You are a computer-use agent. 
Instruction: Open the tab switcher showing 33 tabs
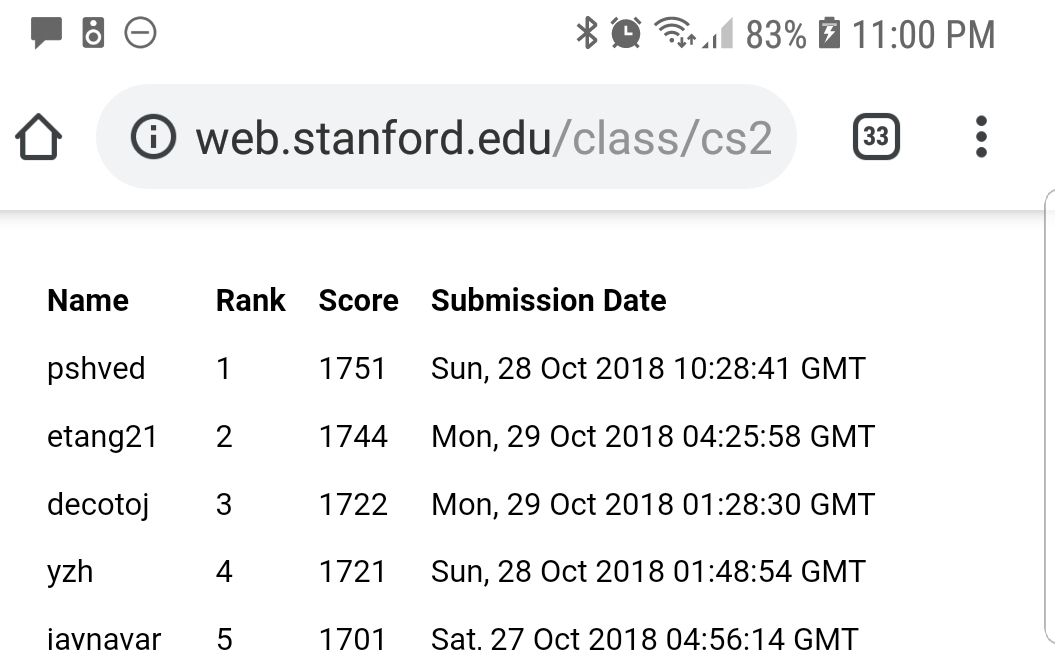click(x=876, y=137)
